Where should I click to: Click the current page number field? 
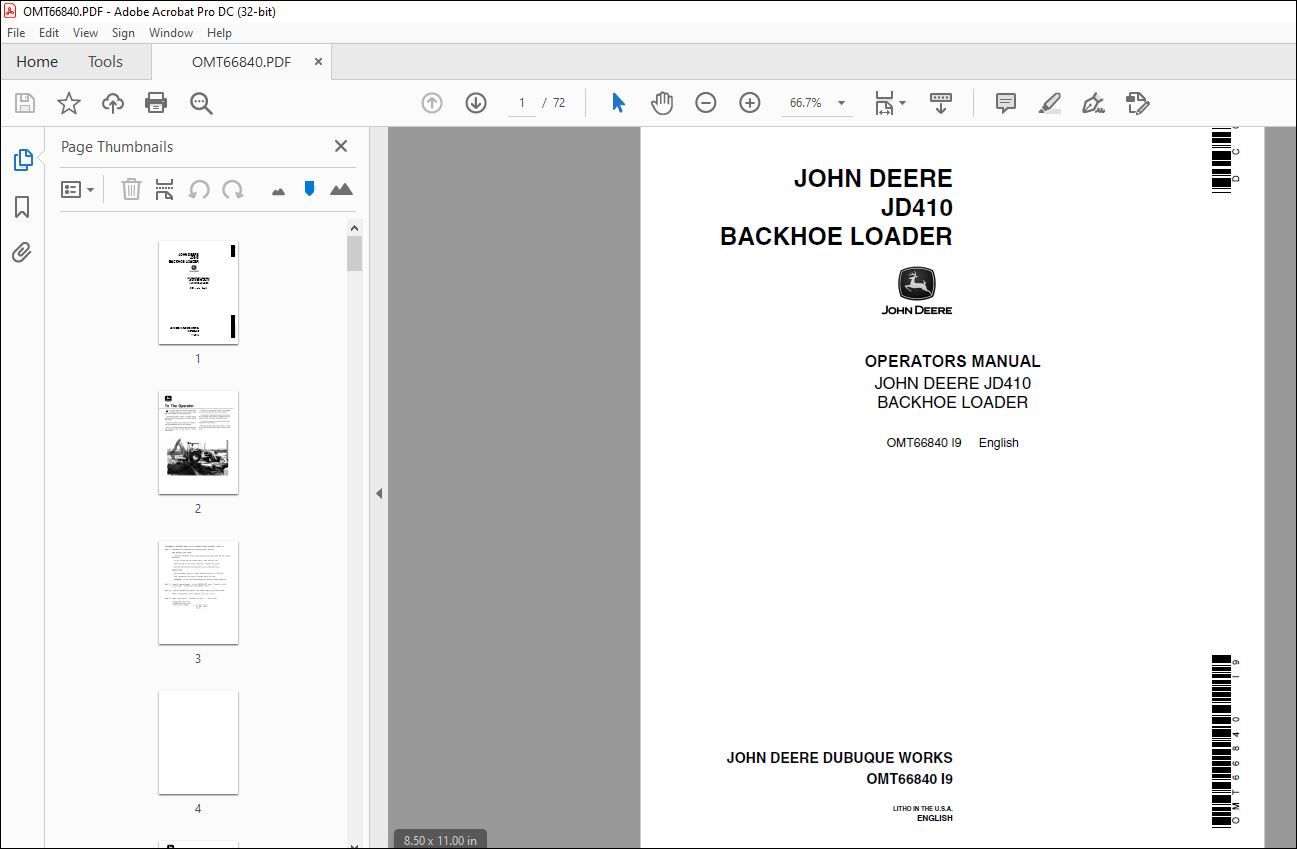521,103
